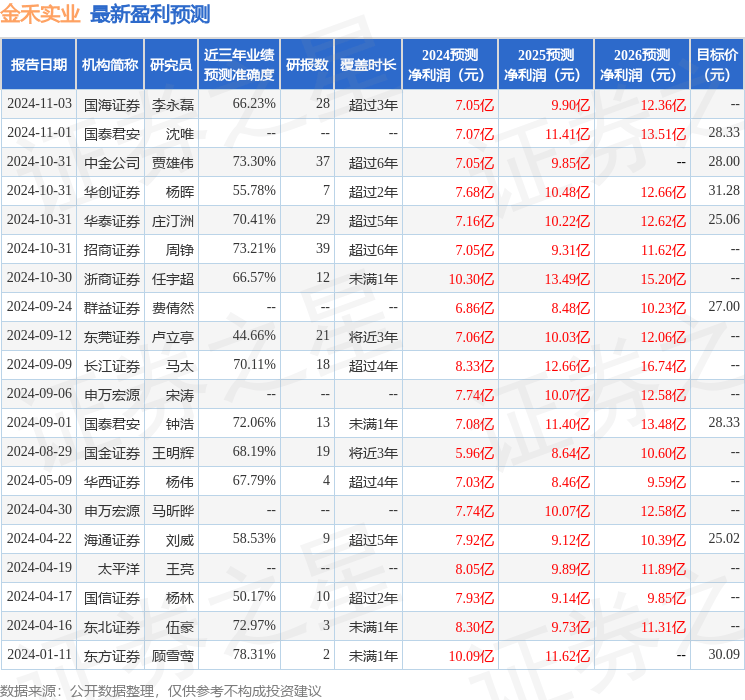Select researcher 李永磊
Viewport: 745px width, 700px height.
tap(173, 105)
